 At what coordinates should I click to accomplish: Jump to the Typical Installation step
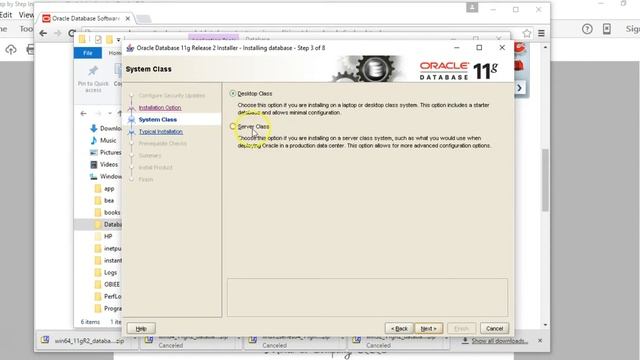click(161, 132)
